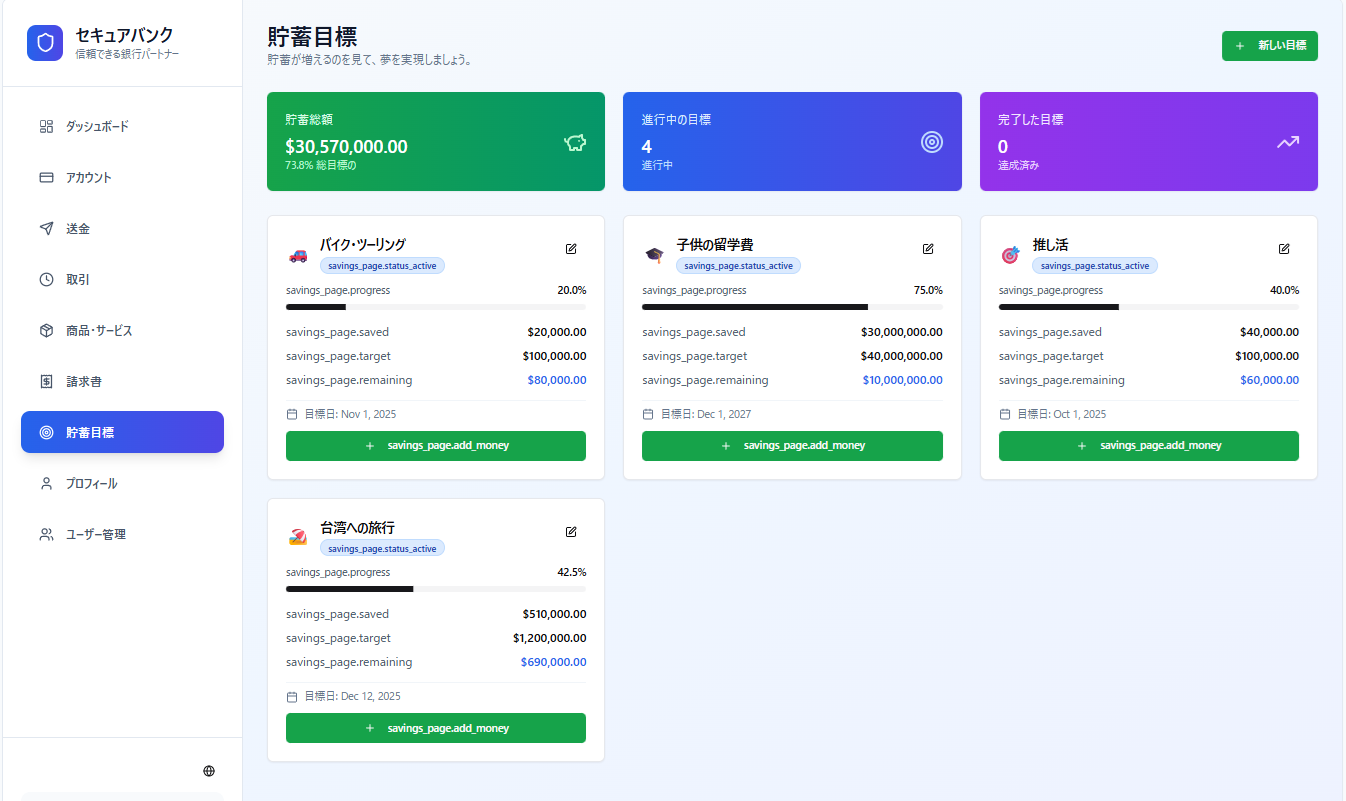Open ダッシュボード from the sidebar
The width and height of the screenshot is (1346, 801).
pos(97,127)
